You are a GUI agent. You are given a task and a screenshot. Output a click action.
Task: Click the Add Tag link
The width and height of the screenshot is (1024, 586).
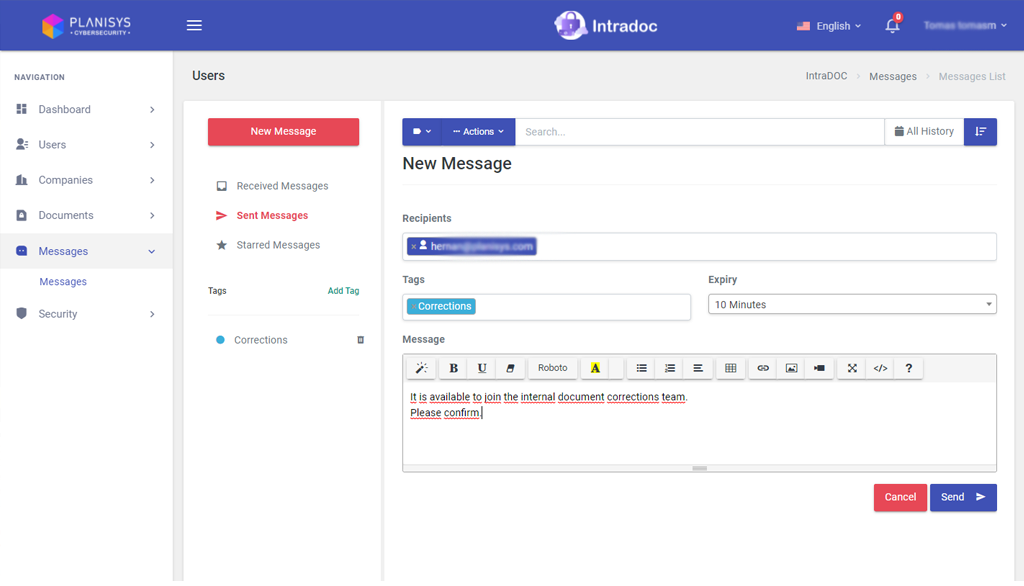pos(343,291)
